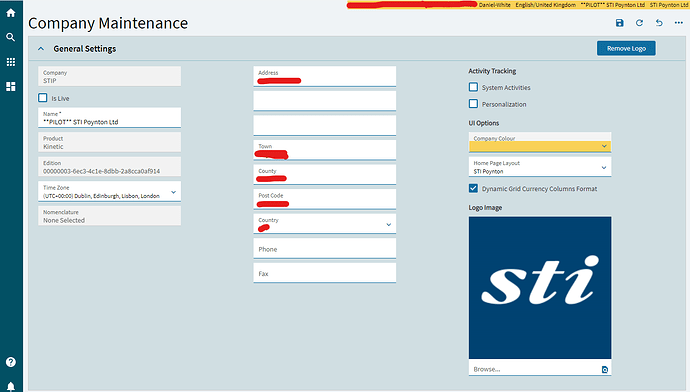Enable System Activities tracking
The height and width of the screenshot is (392, 690).
(x=473, y=87)
